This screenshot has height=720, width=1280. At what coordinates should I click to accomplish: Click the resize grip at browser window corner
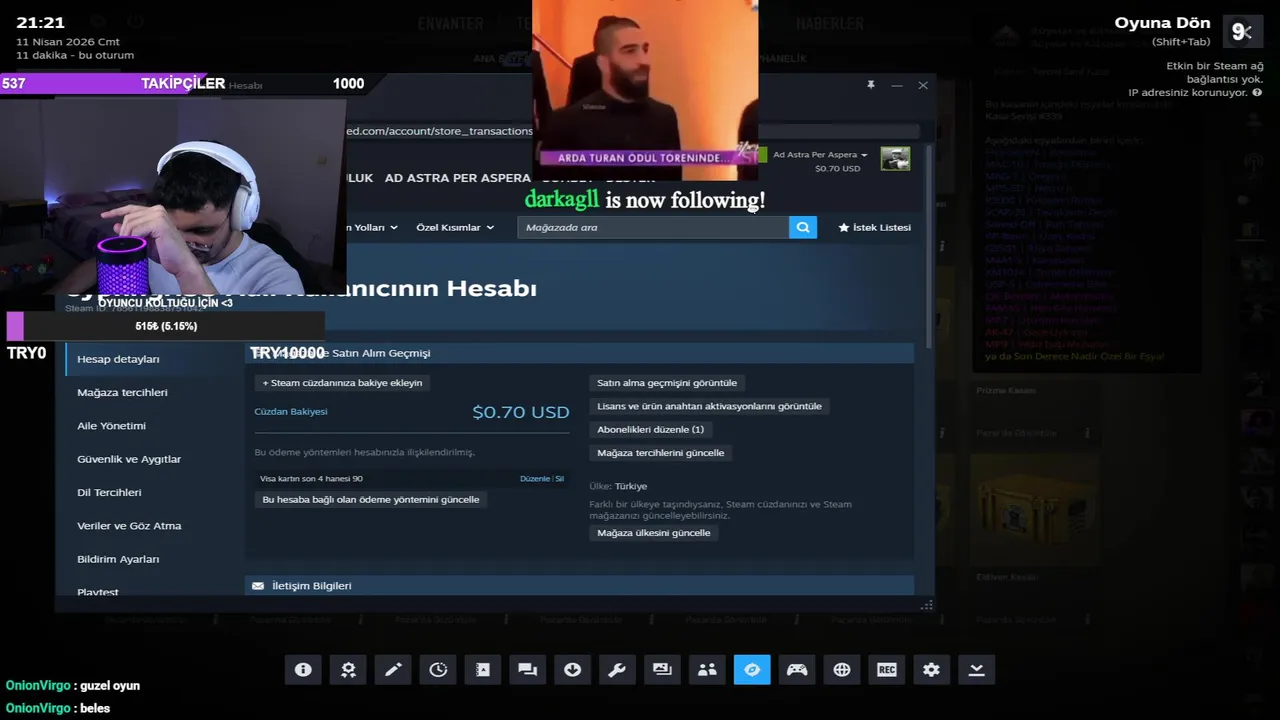tap(927, 604)
